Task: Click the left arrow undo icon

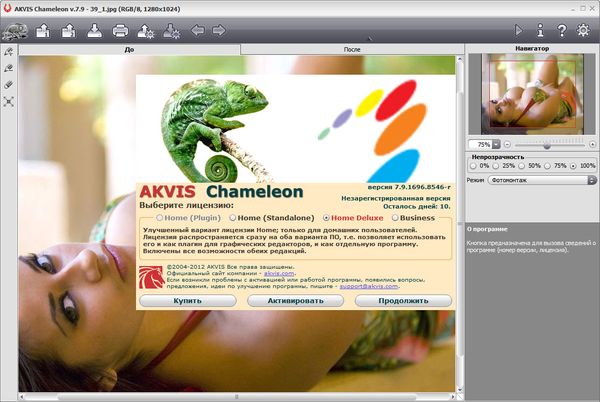Action: [x=198, y=30]
